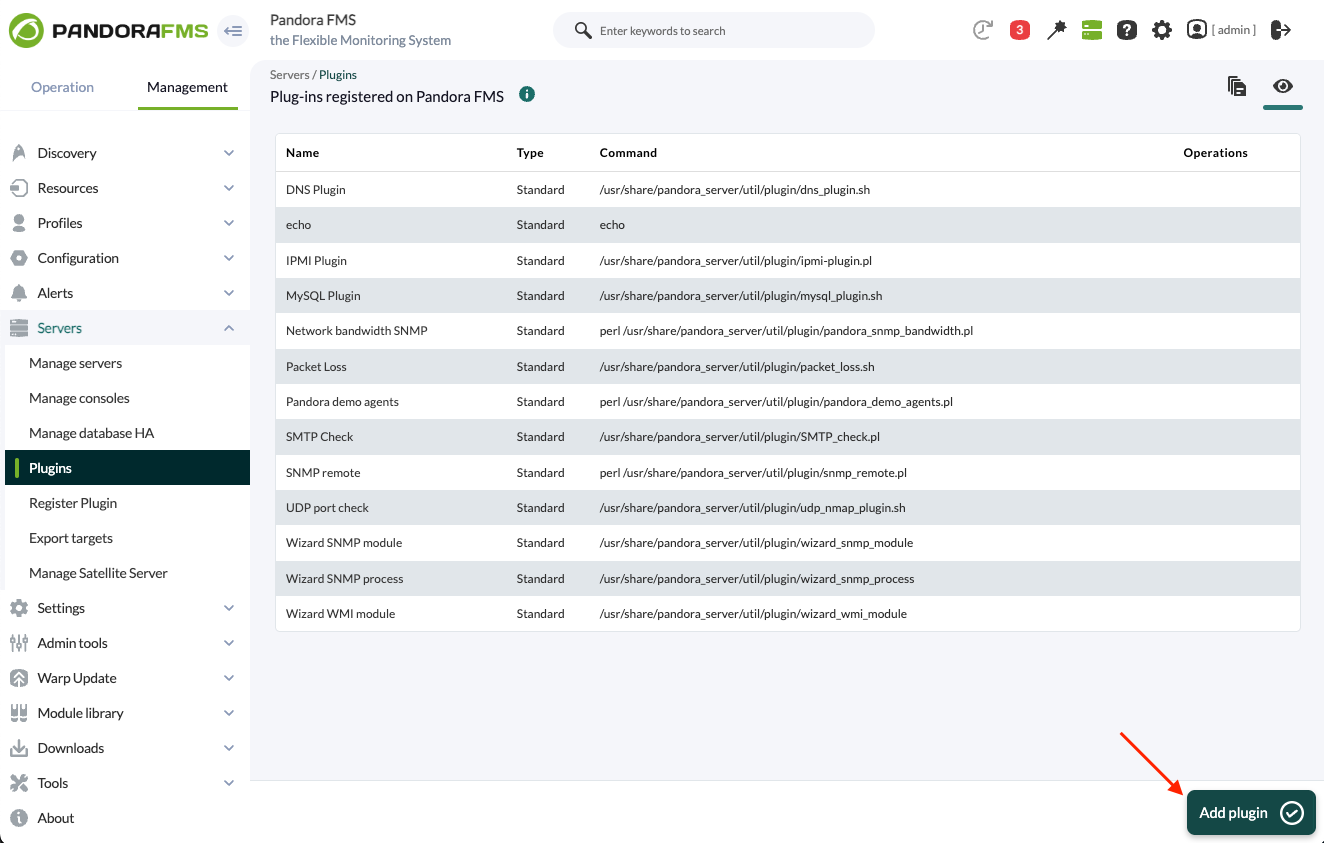Click the copy documents icon above table

point(1237,86)
